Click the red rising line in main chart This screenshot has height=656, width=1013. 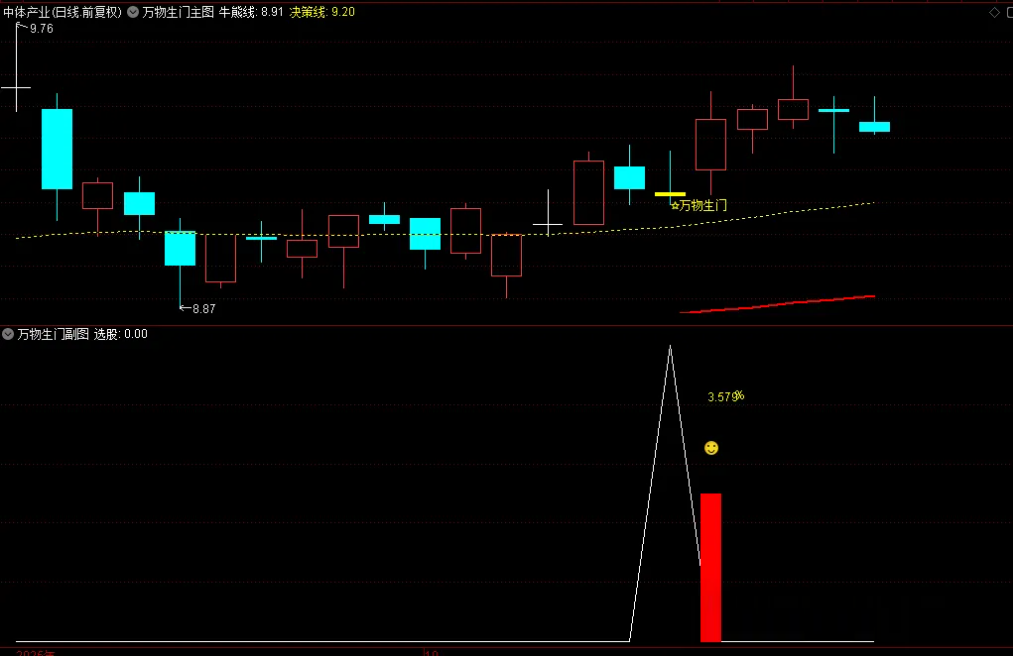(780, 304)
